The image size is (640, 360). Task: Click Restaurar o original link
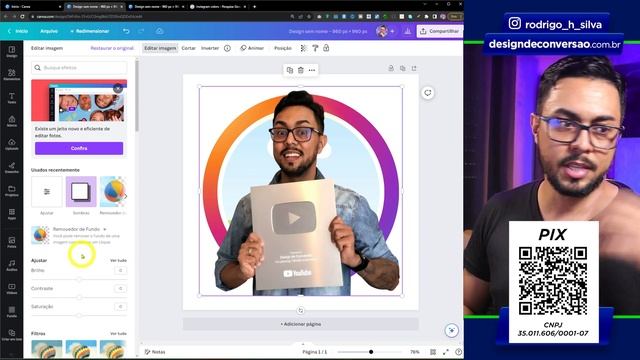[112, 48]
